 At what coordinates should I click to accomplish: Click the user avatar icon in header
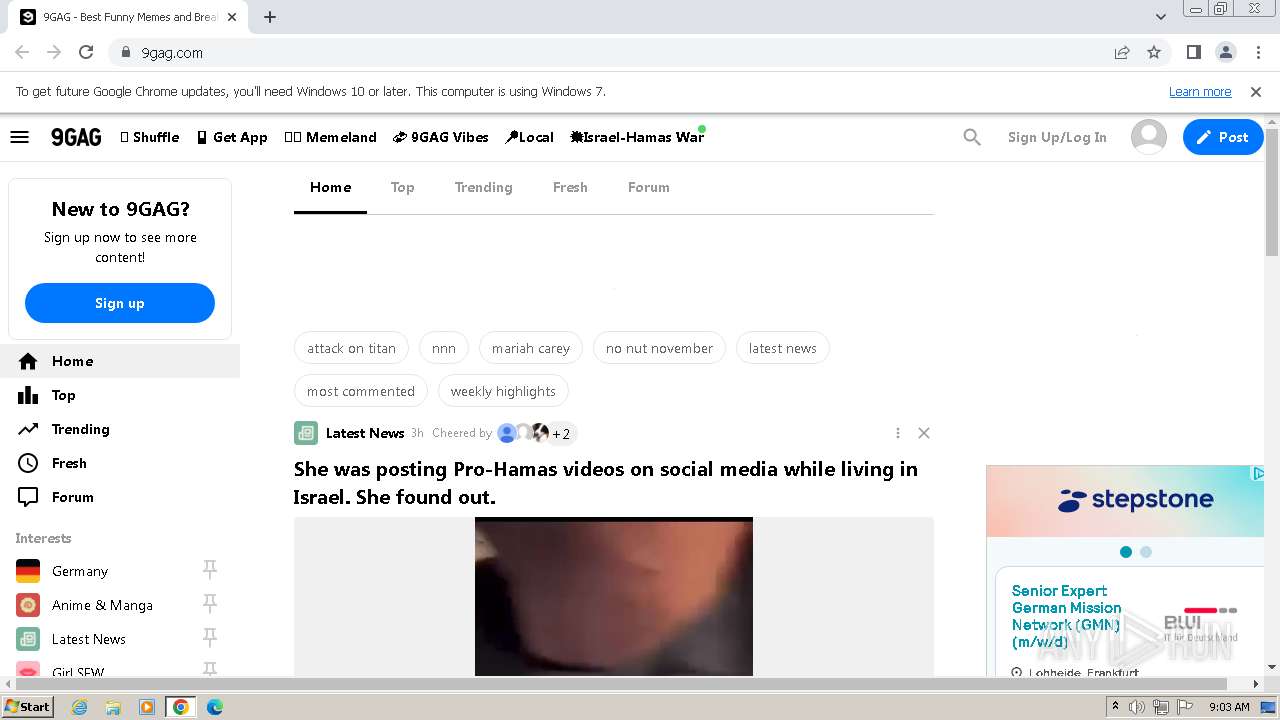[x=1148, y=137]
